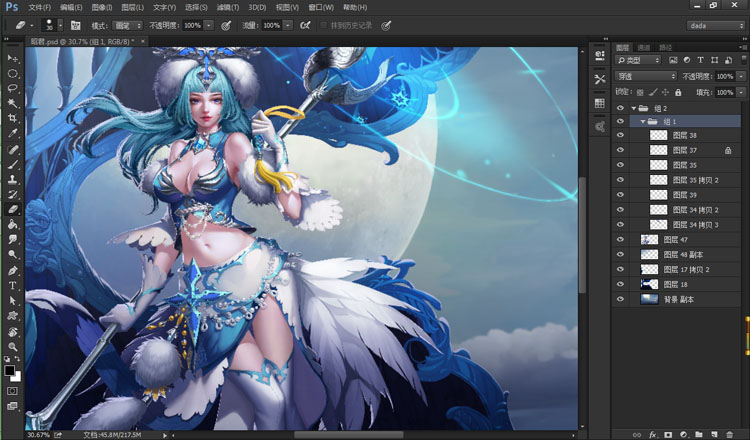
Task: Select the Zoom tool
Action: pos(12,347)
